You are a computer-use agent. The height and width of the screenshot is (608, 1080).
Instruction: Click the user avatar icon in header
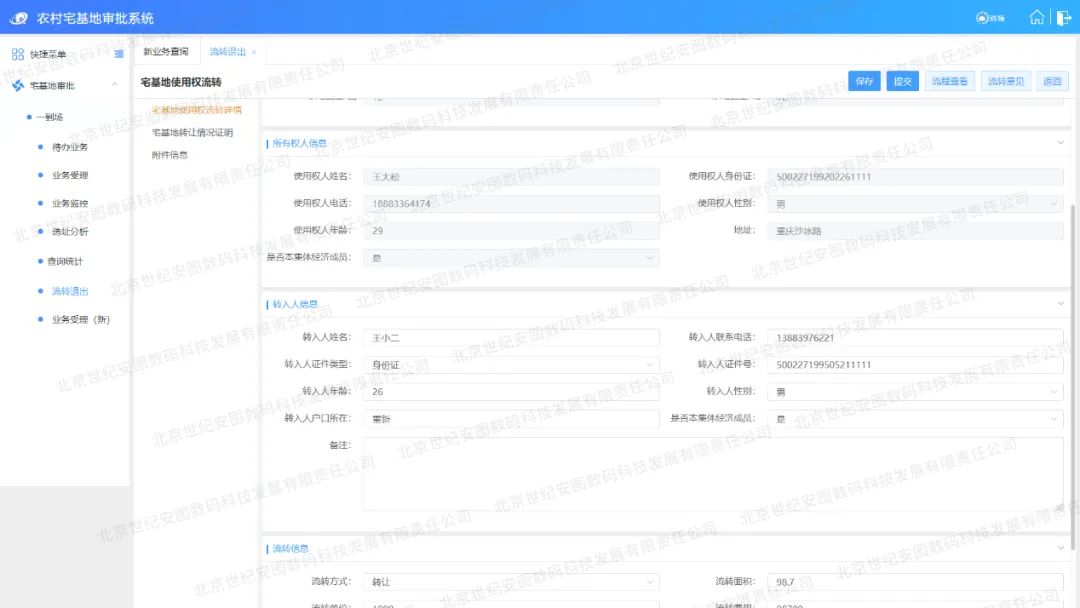point(982,18)
